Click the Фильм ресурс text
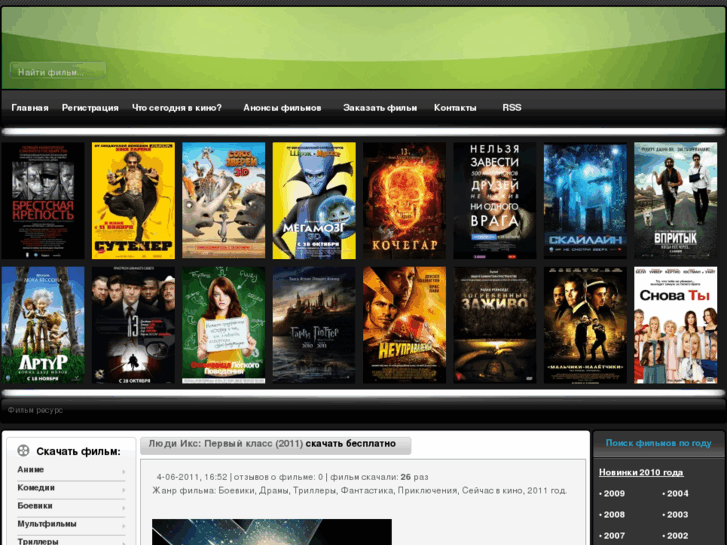This screenshot has height=545, width=727. coord(35,410)
